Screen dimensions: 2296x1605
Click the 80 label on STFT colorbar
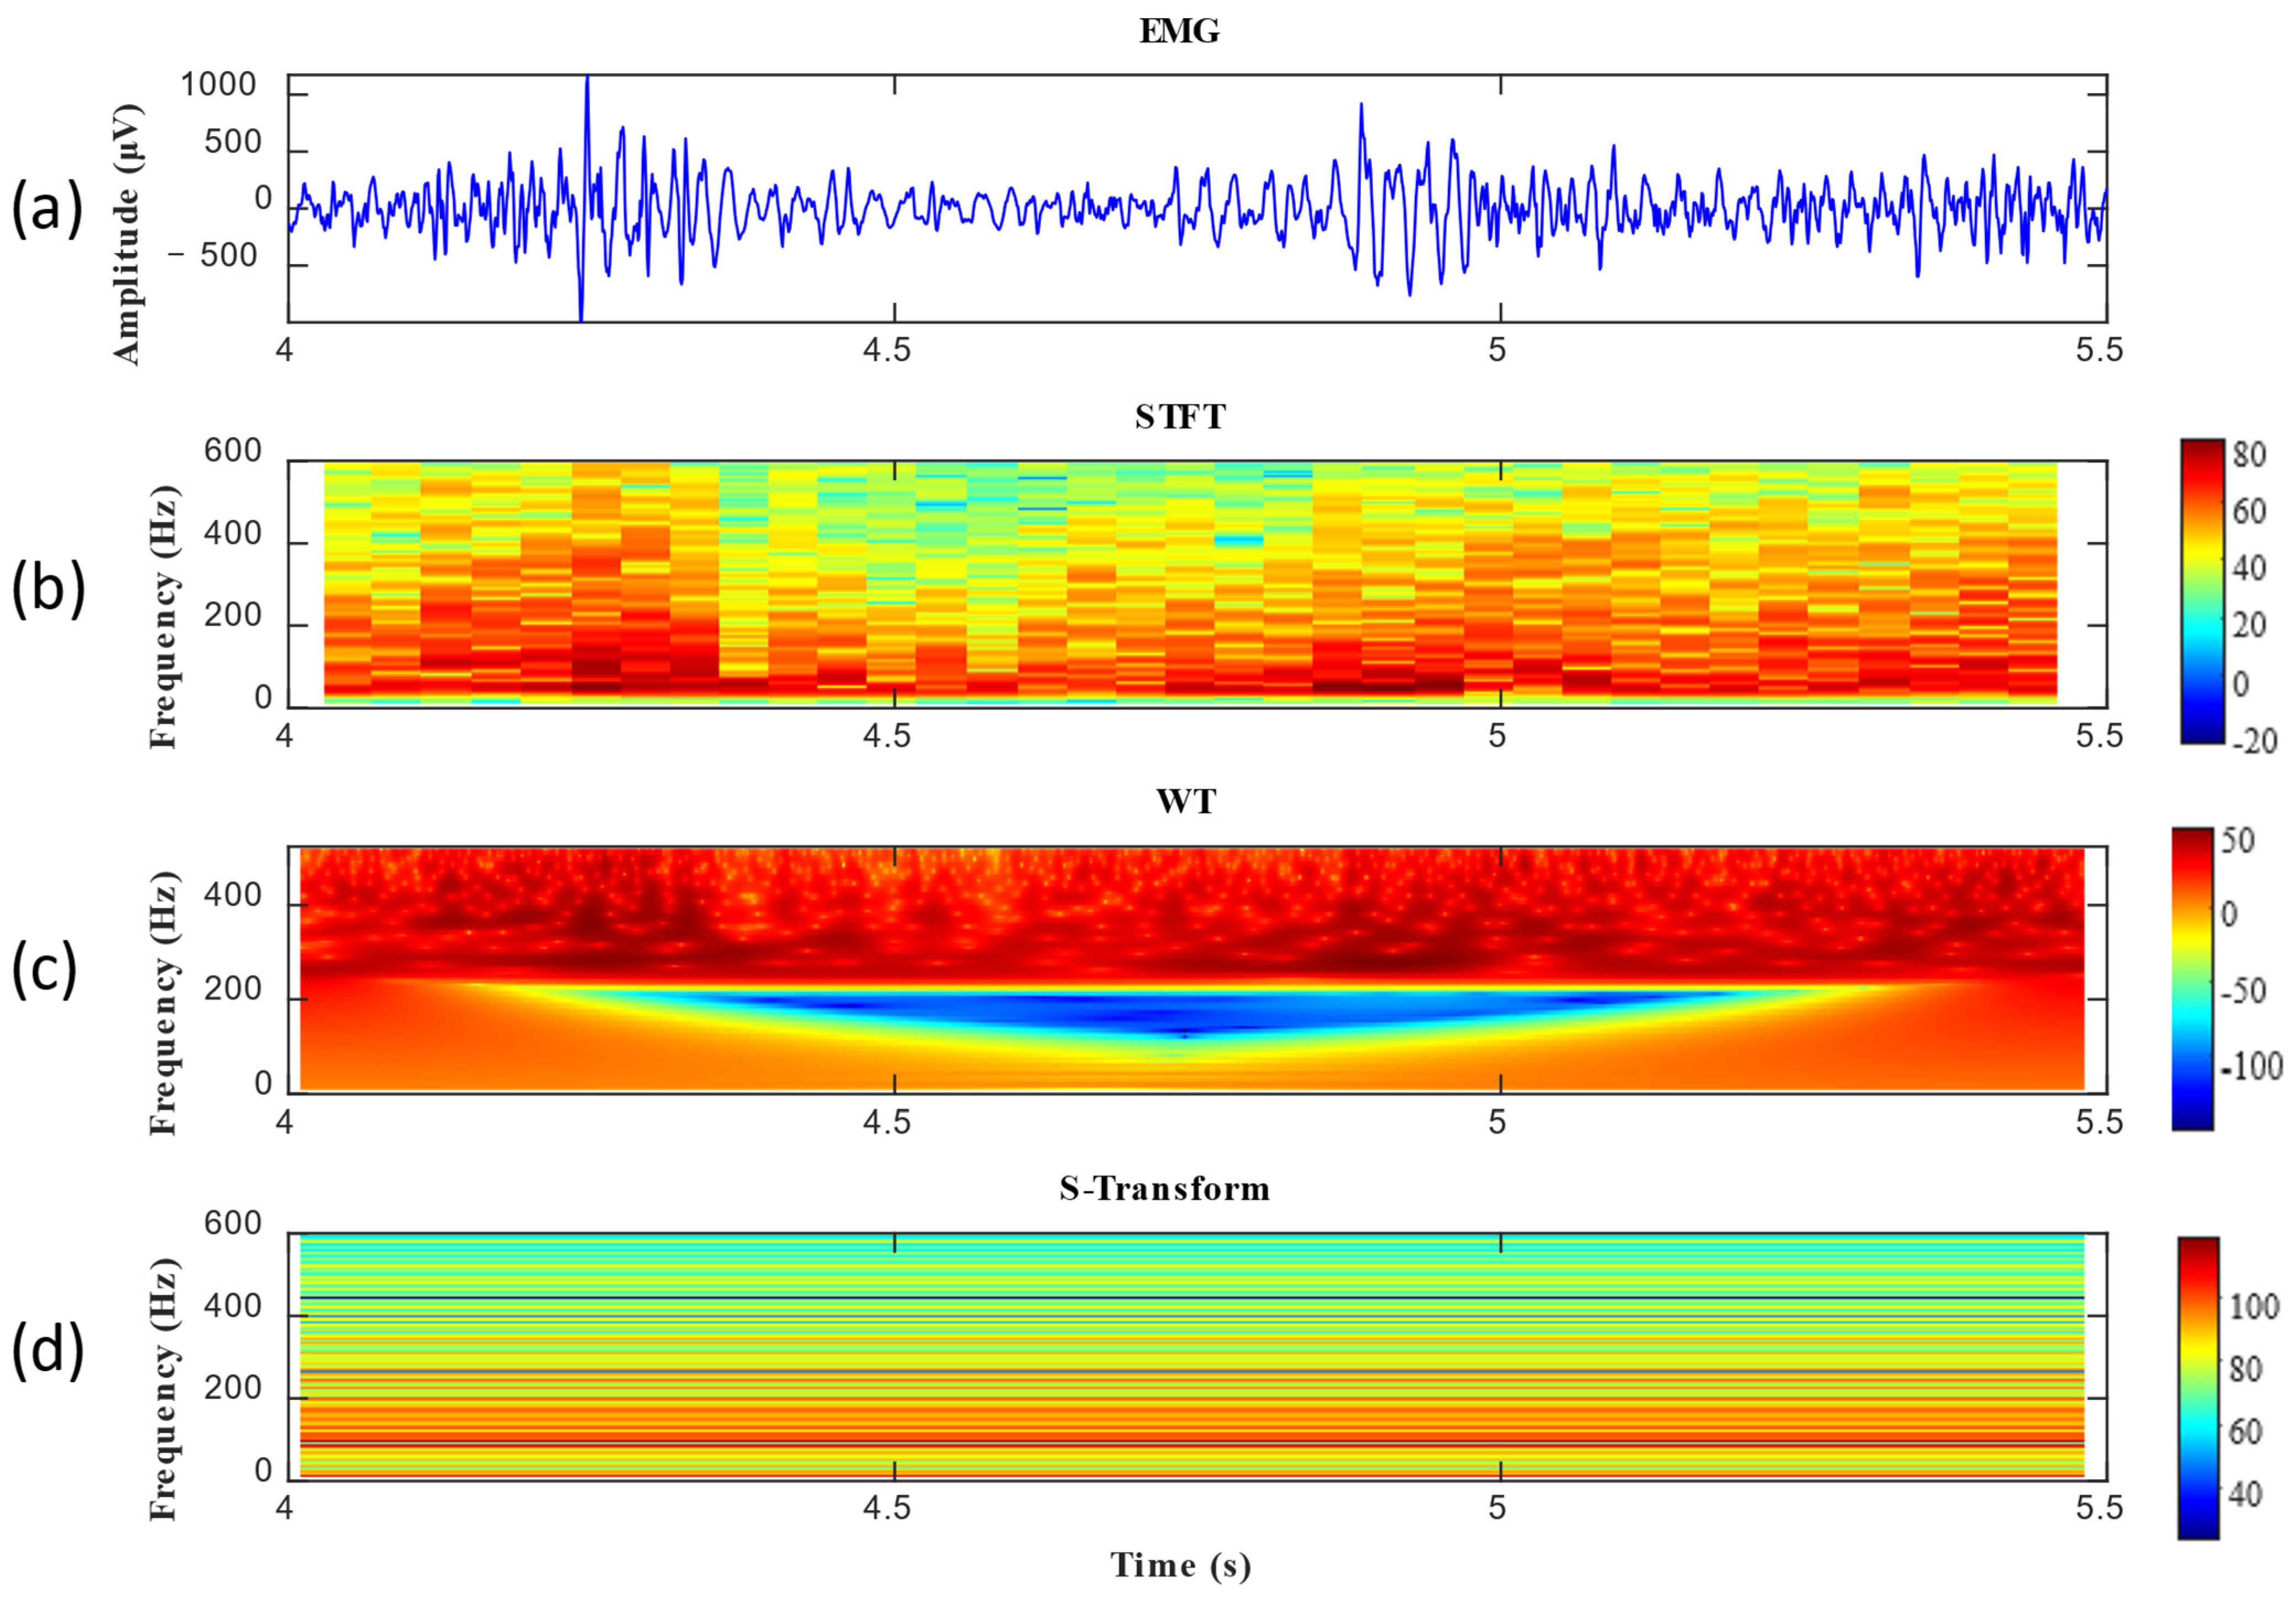pos(2248,455)
